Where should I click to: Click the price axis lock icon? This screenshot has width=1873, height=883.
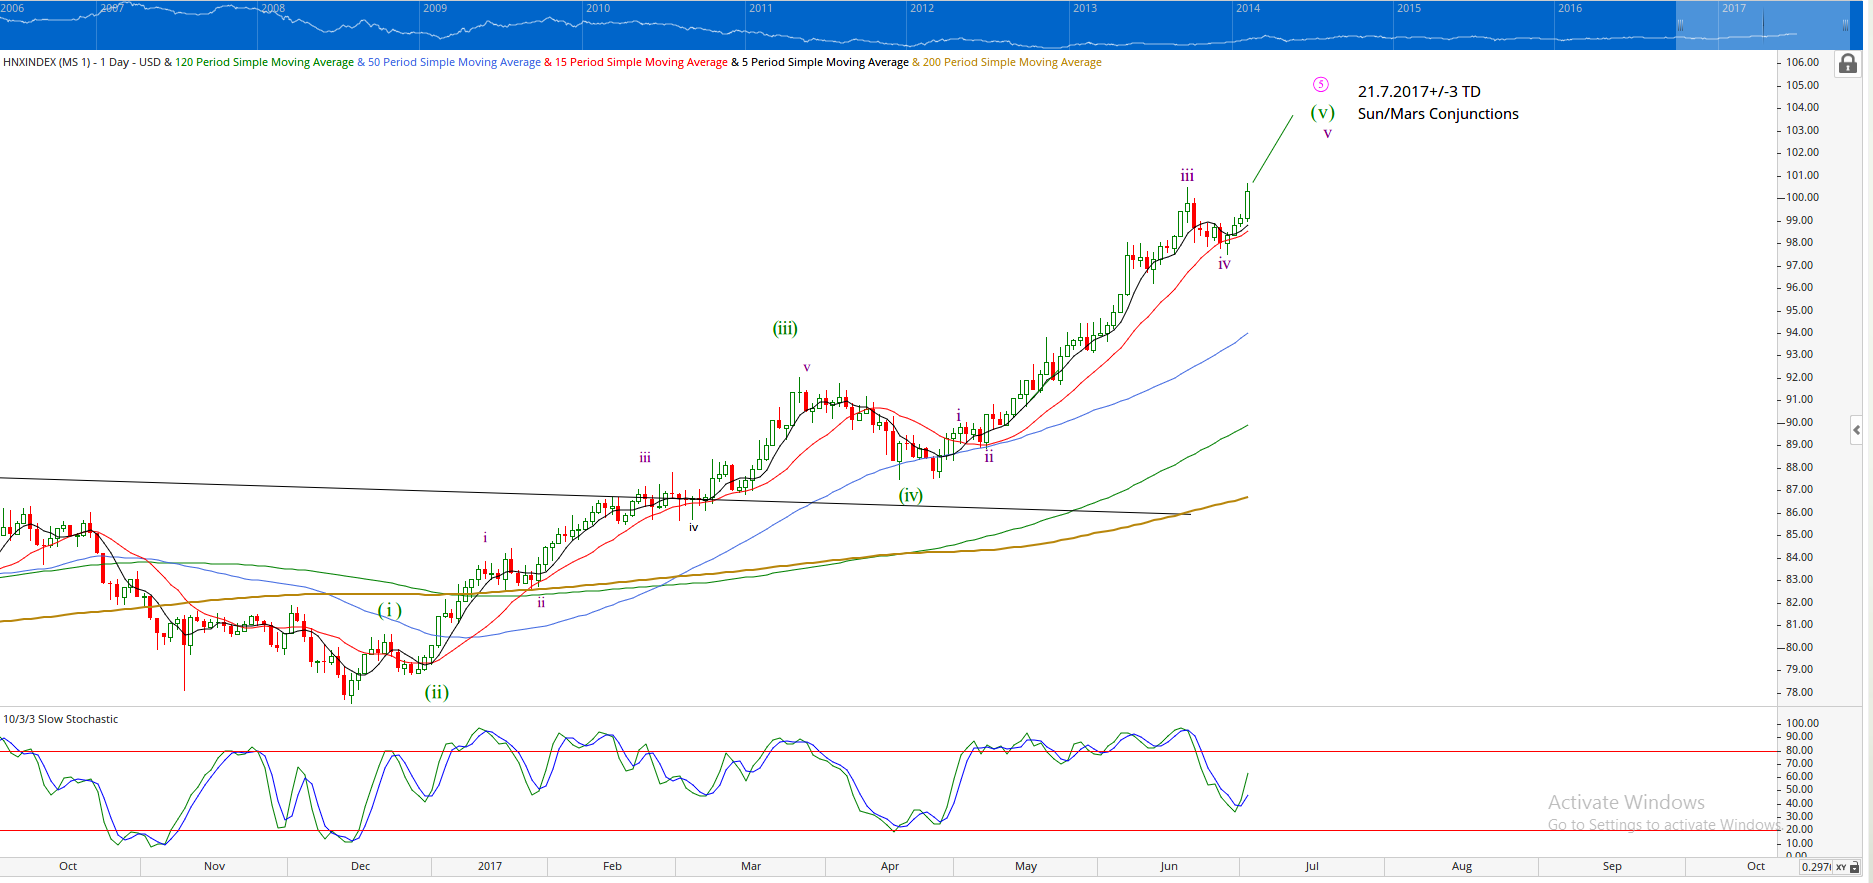point(1847,64)
